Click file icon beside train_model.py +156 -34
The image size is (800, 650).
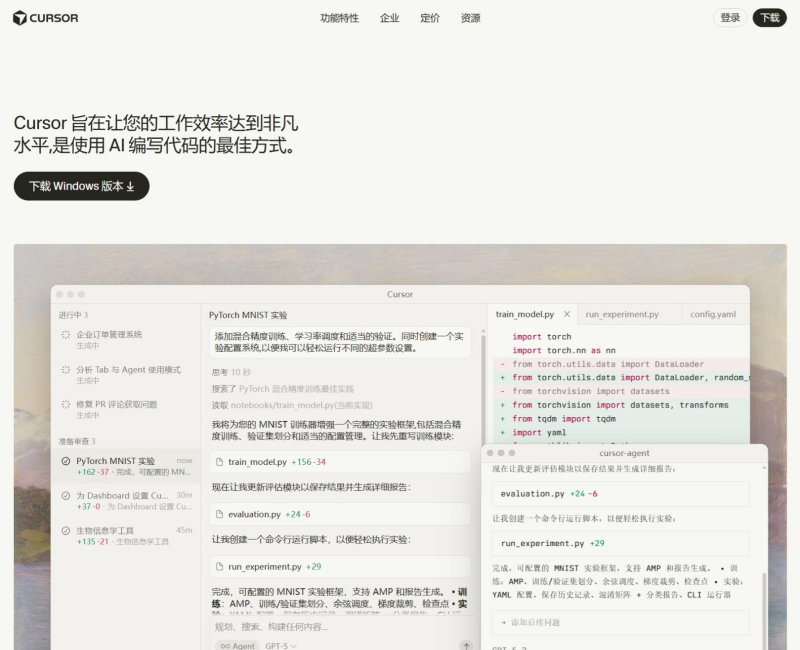tap(220, 462)
